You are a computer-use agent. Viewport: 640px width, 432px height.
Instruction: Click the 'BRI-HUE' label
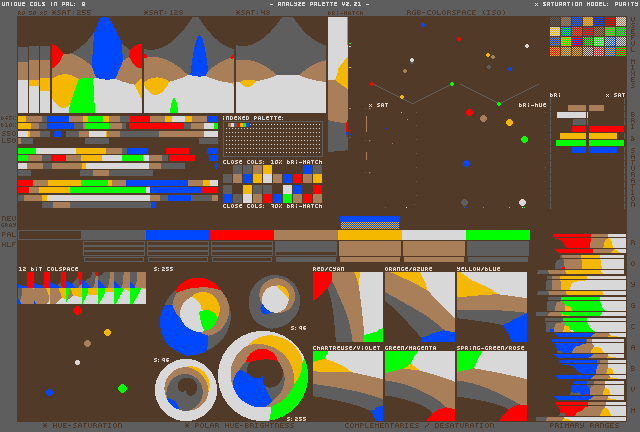pyautogui.click(x=532, y=105)
